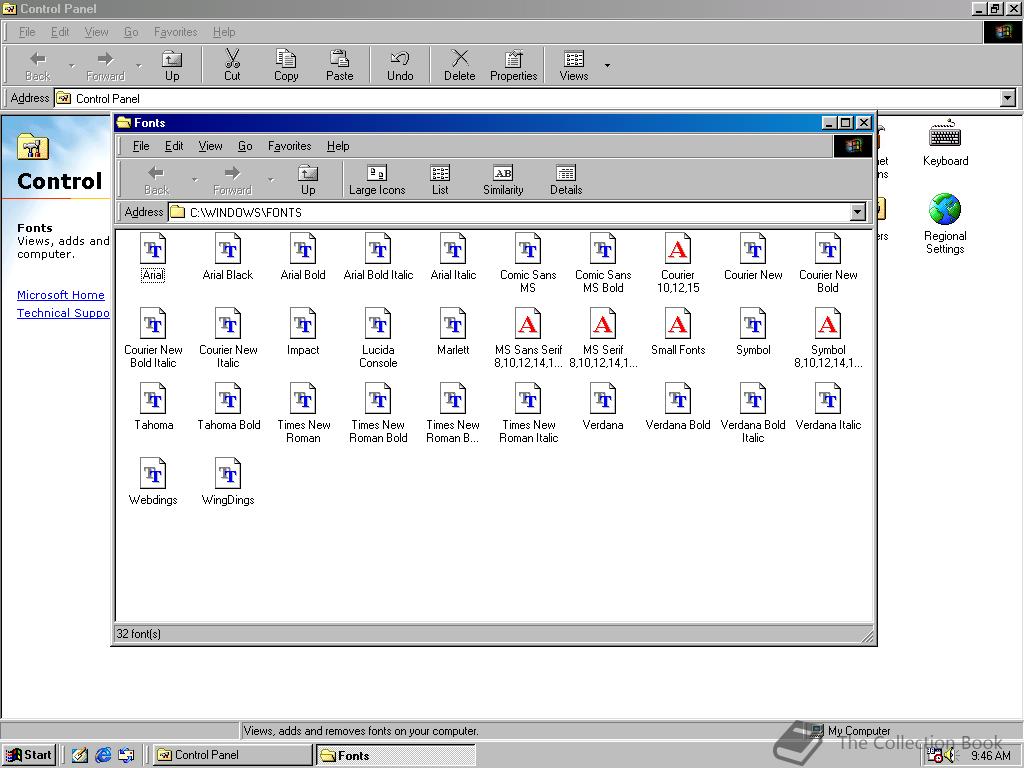Open the Address bar dropdown

(858, 212)
